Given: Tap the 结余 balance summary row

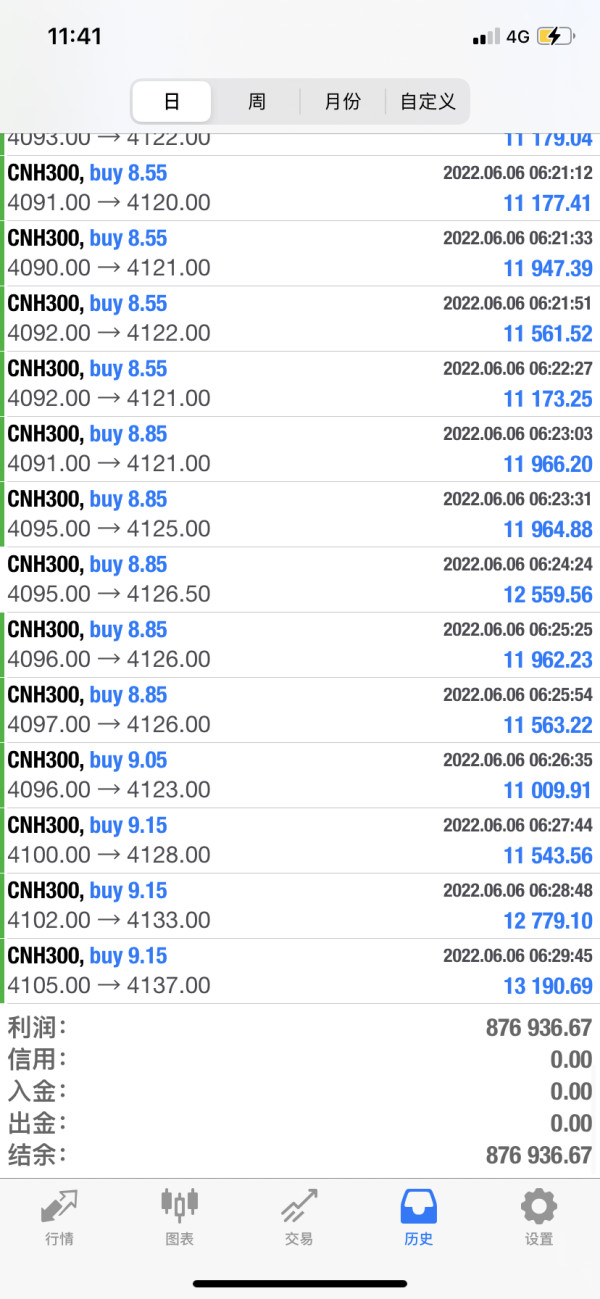Looking at the screenshot, I should [300, 1155].
